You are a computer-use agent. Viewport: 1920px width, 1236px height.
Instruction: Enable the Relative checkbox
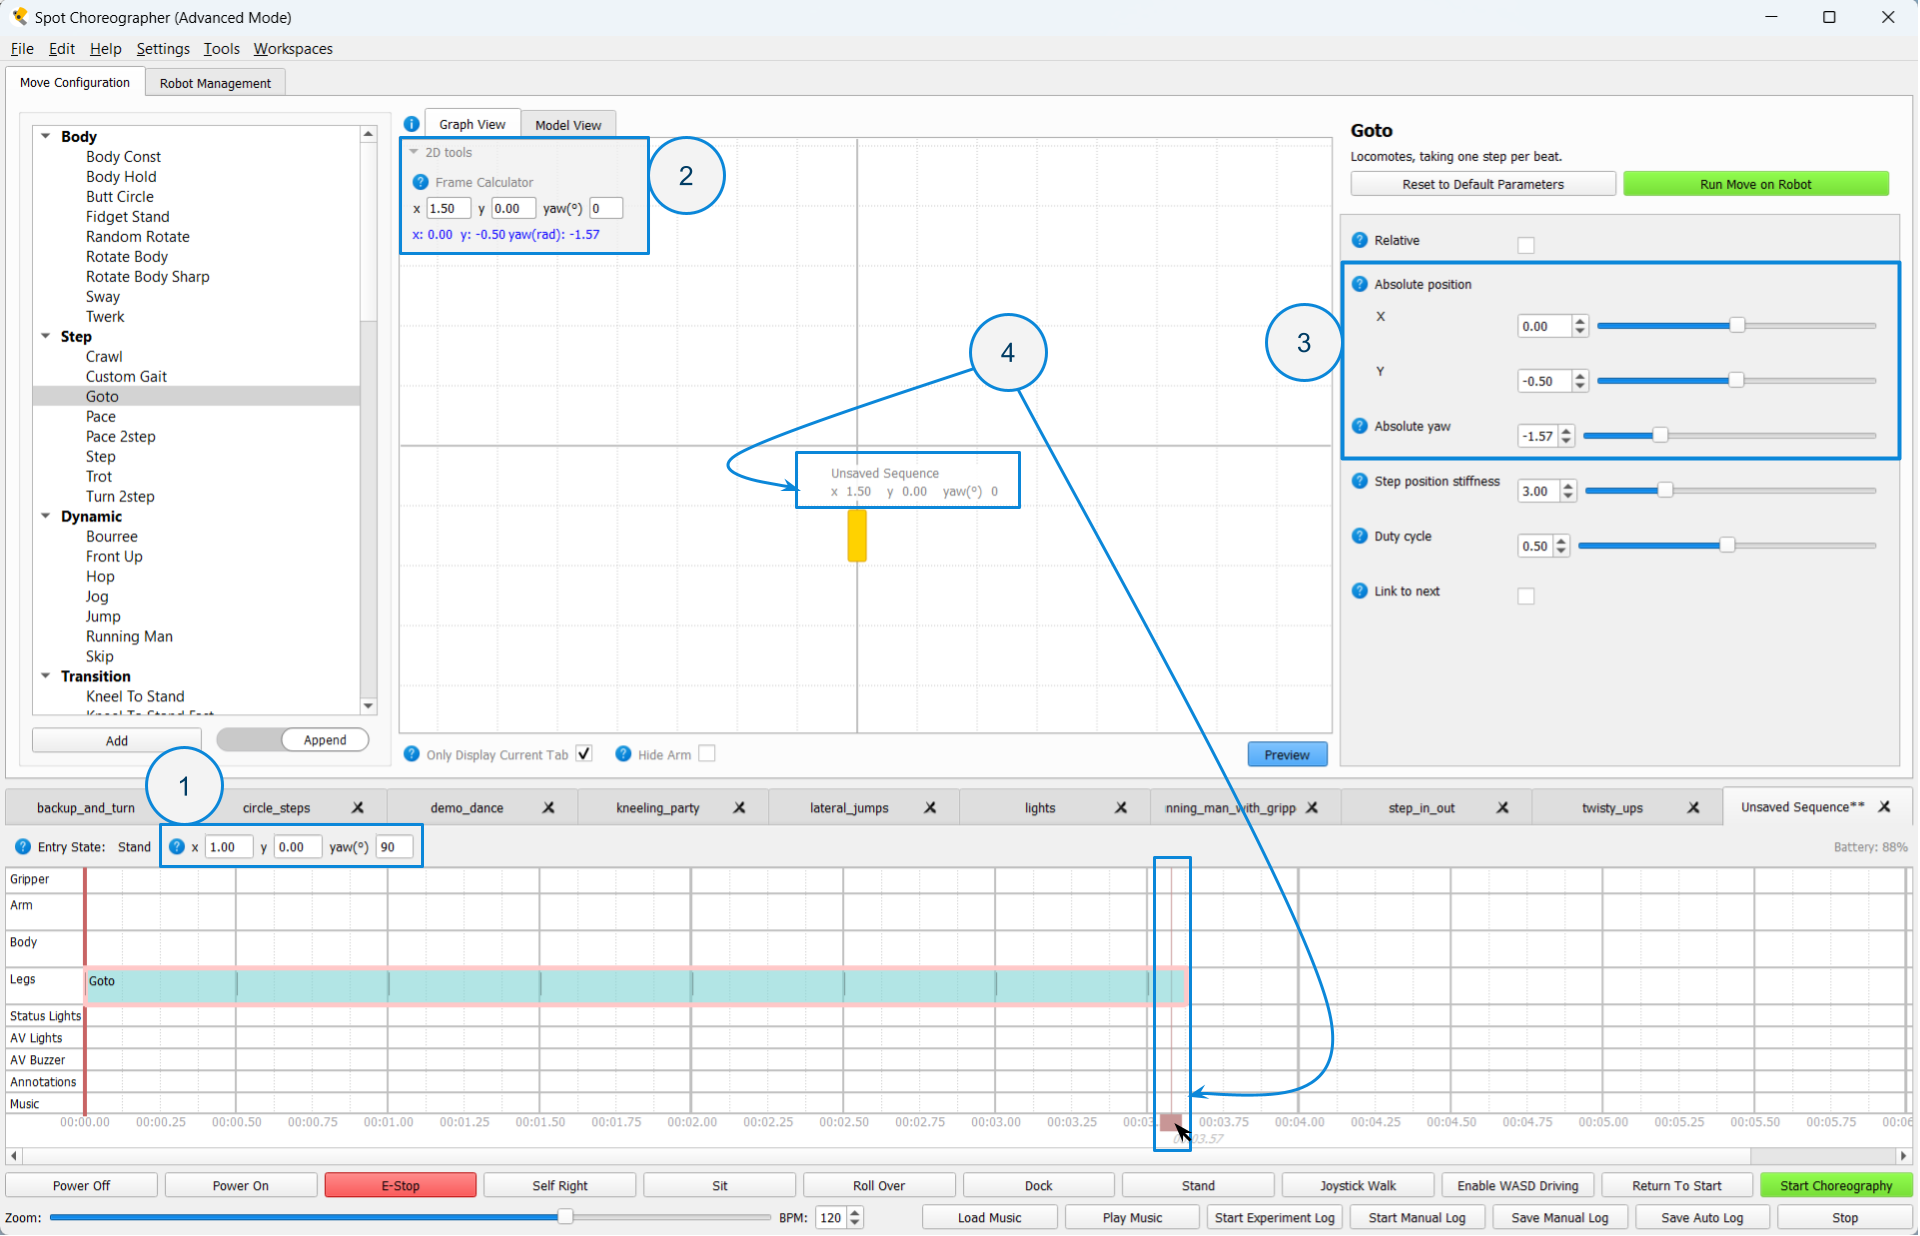click(x=1526, y=245)
